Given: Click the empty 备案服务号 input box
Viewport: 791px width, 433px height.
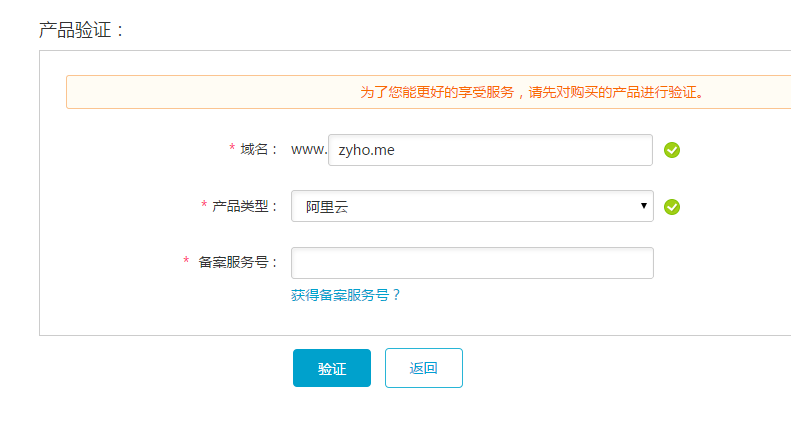Looking at the screenshot, I should [x=472, y=263].
